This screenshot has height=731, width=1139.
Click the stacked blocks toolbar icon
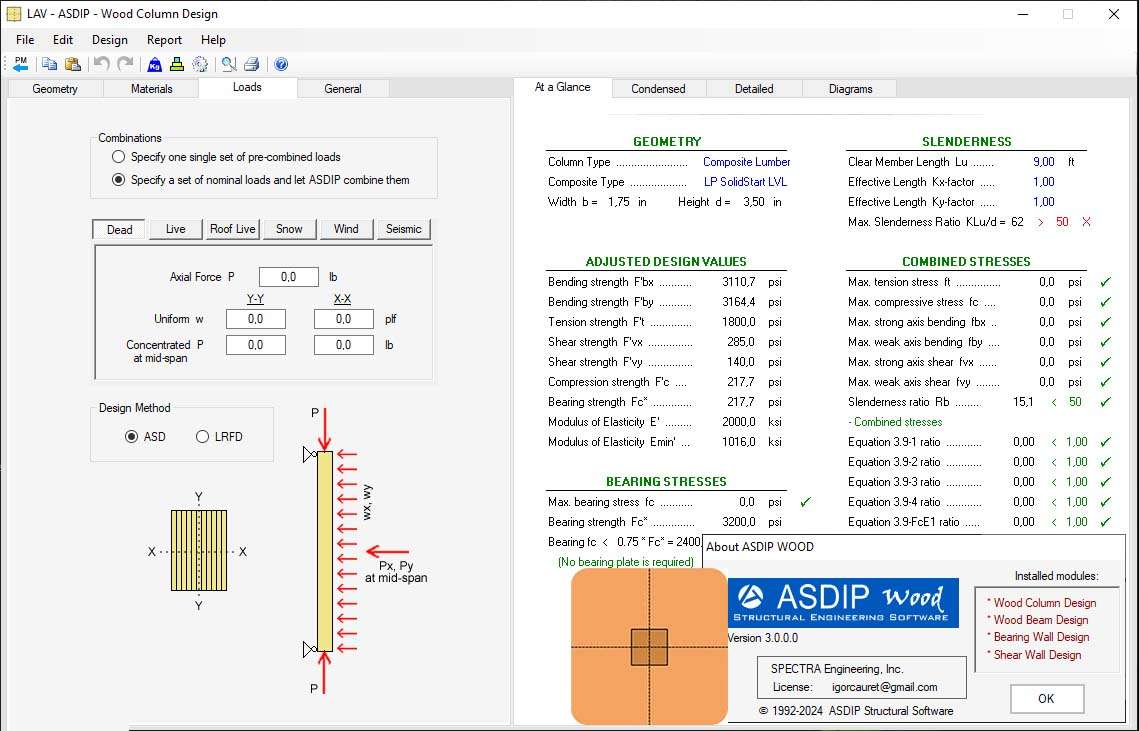(x=177, y=64)
